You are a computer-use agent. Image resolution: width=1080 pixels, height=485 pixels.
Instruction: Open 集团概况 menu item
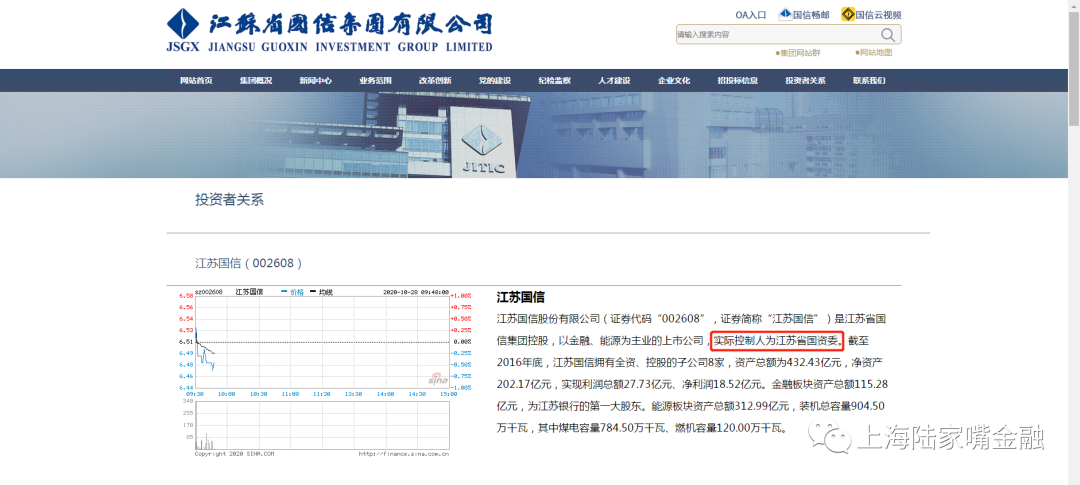(x=256, y=81)
